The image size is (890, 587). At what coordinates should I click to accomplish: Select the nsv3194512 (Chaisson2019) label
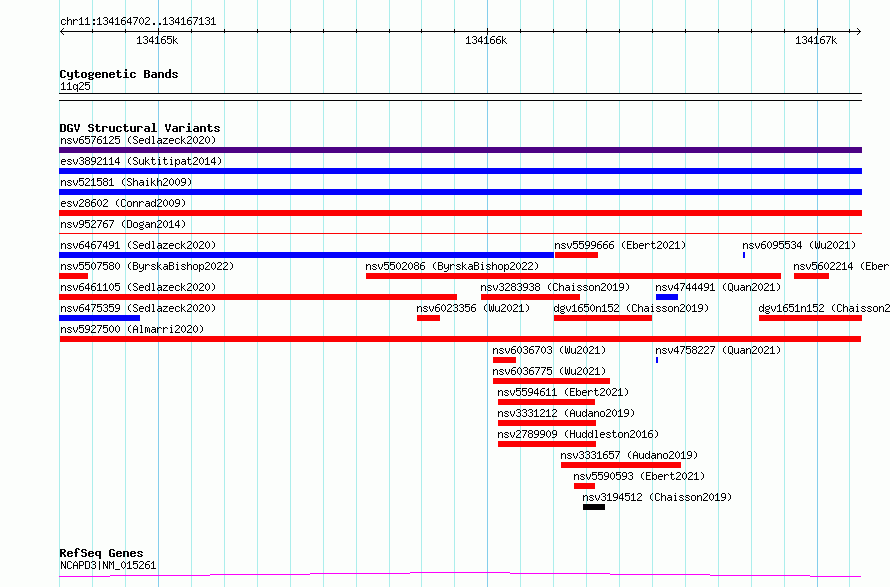pyautogui.click(x=657, y=497)
